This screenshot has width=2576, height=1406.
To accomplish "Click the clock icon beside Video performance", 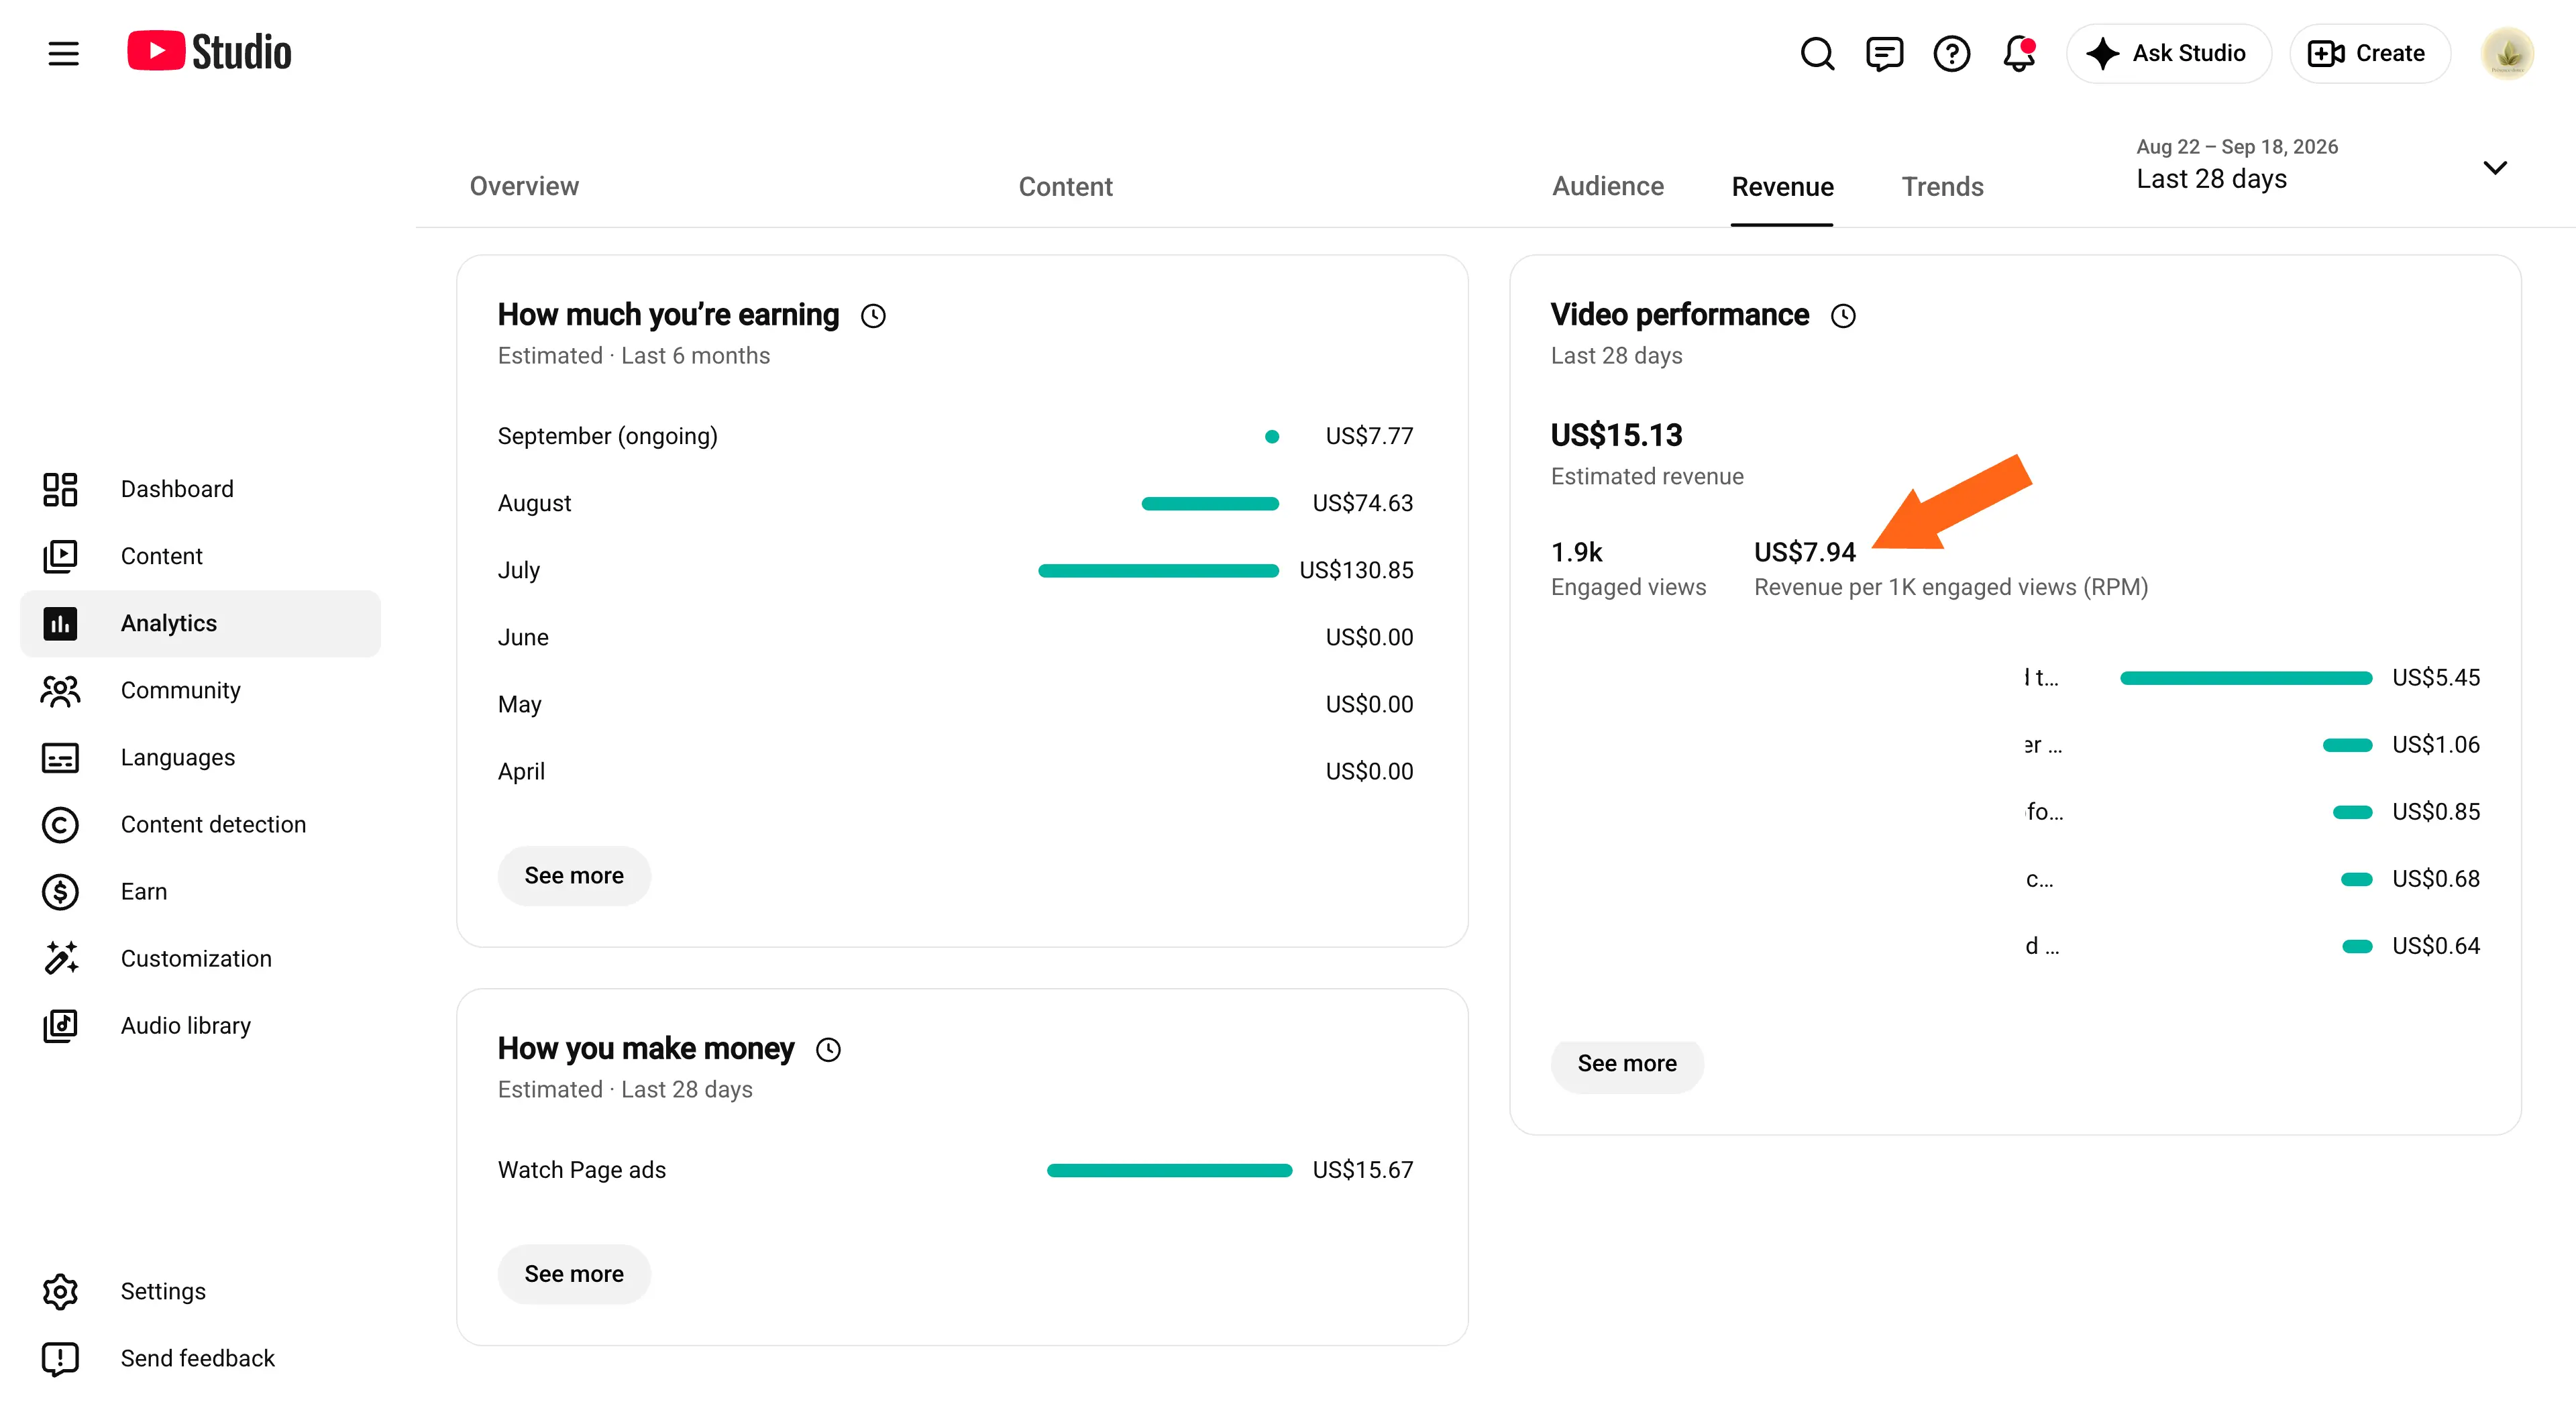I will (1843, 316).
